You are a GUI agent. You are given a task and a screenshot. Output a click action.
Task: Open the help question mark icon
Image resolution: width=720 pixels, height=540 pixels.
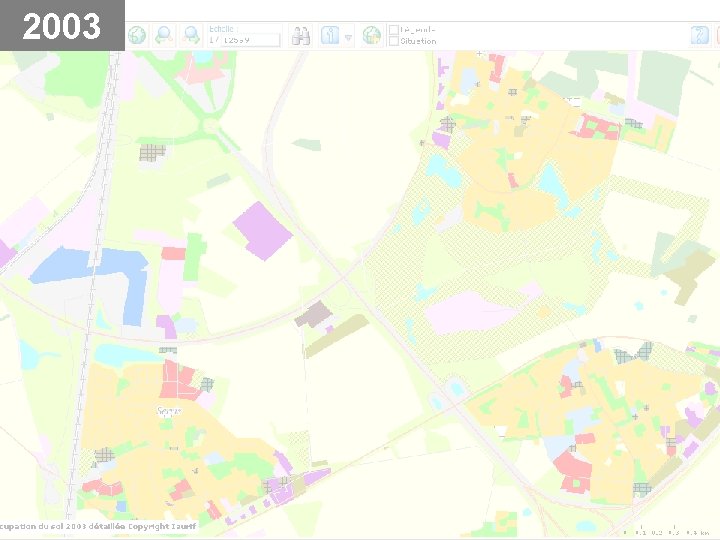point(699,35)
